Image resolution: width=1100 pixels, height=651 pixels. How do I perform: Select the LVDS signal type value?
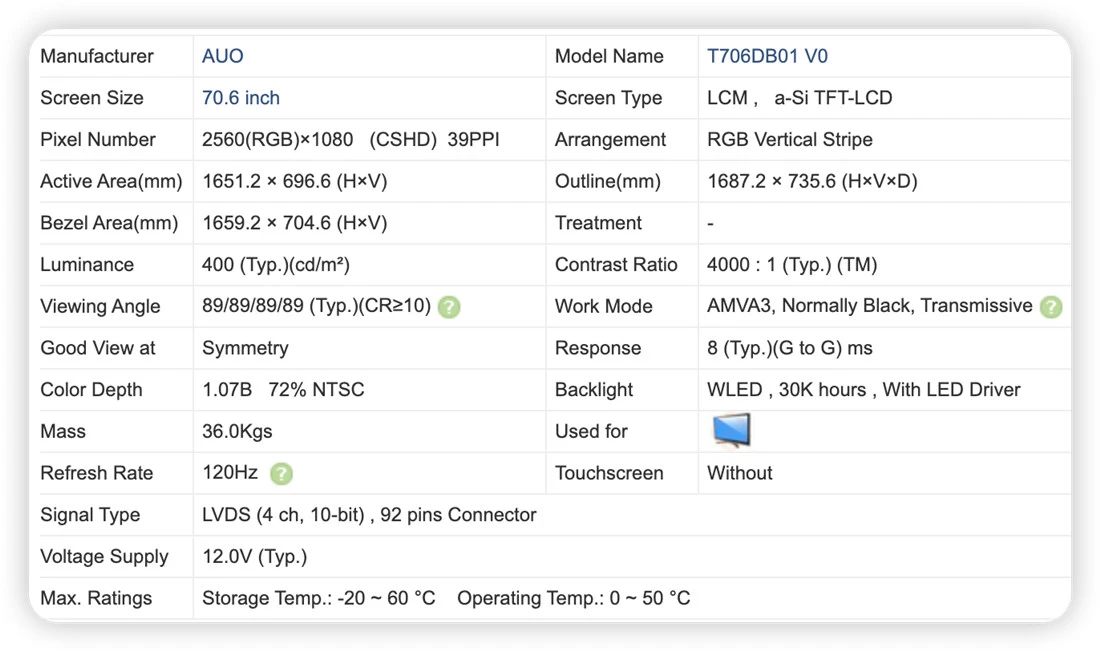369,515
